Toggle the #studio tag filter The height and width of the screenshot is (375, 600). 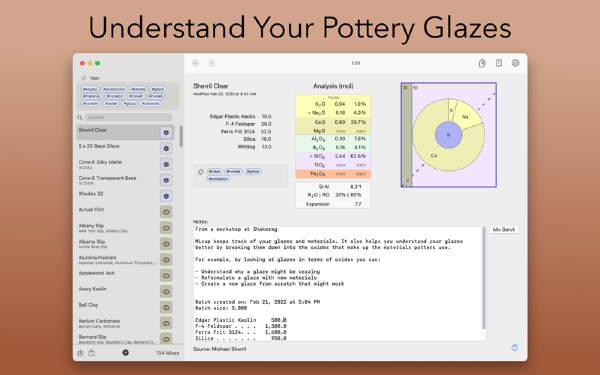[x=90, y=89]
